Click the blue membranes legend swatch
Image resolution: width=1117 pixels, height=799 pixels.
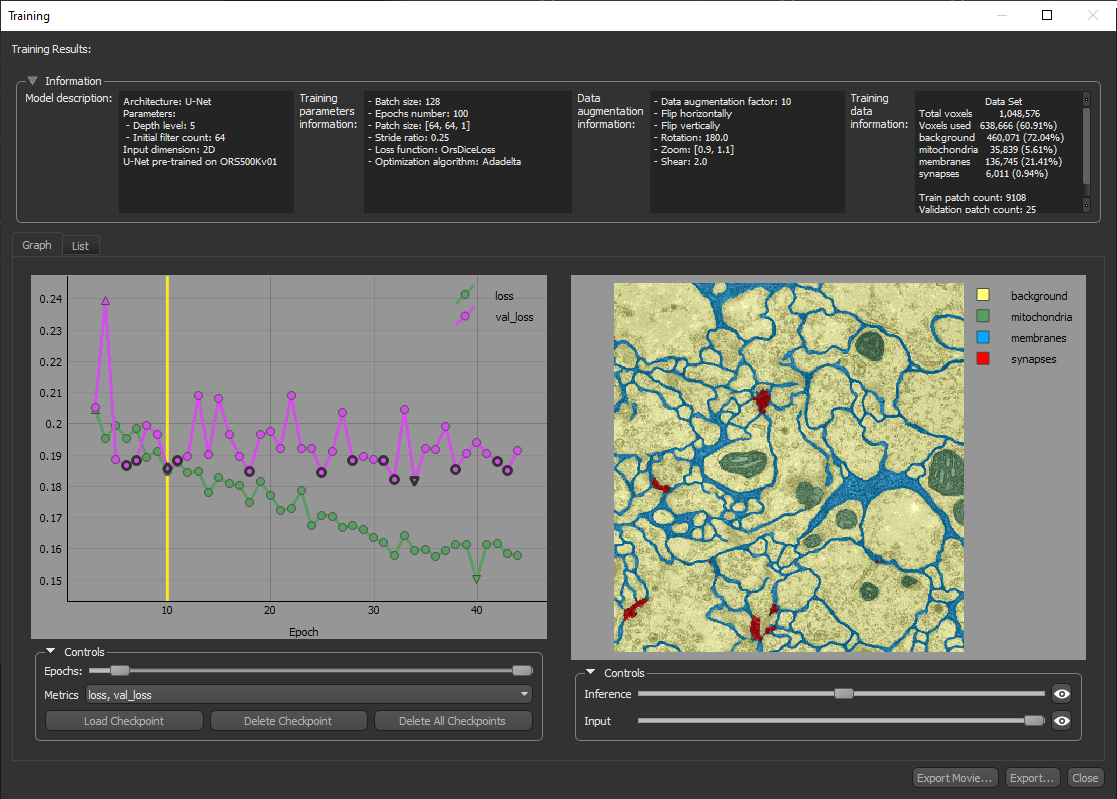point(983,338)
